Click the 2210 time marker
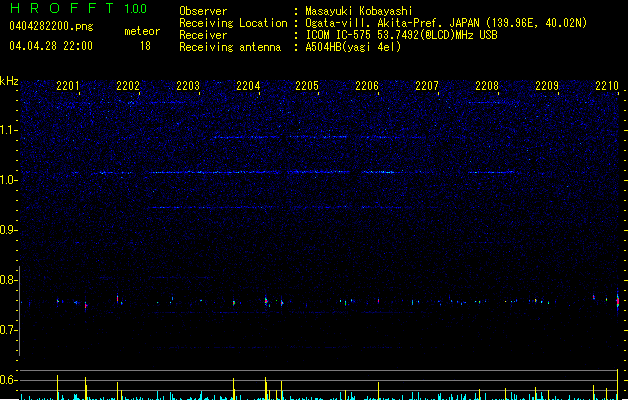The image size is (629, 400). 607,85
